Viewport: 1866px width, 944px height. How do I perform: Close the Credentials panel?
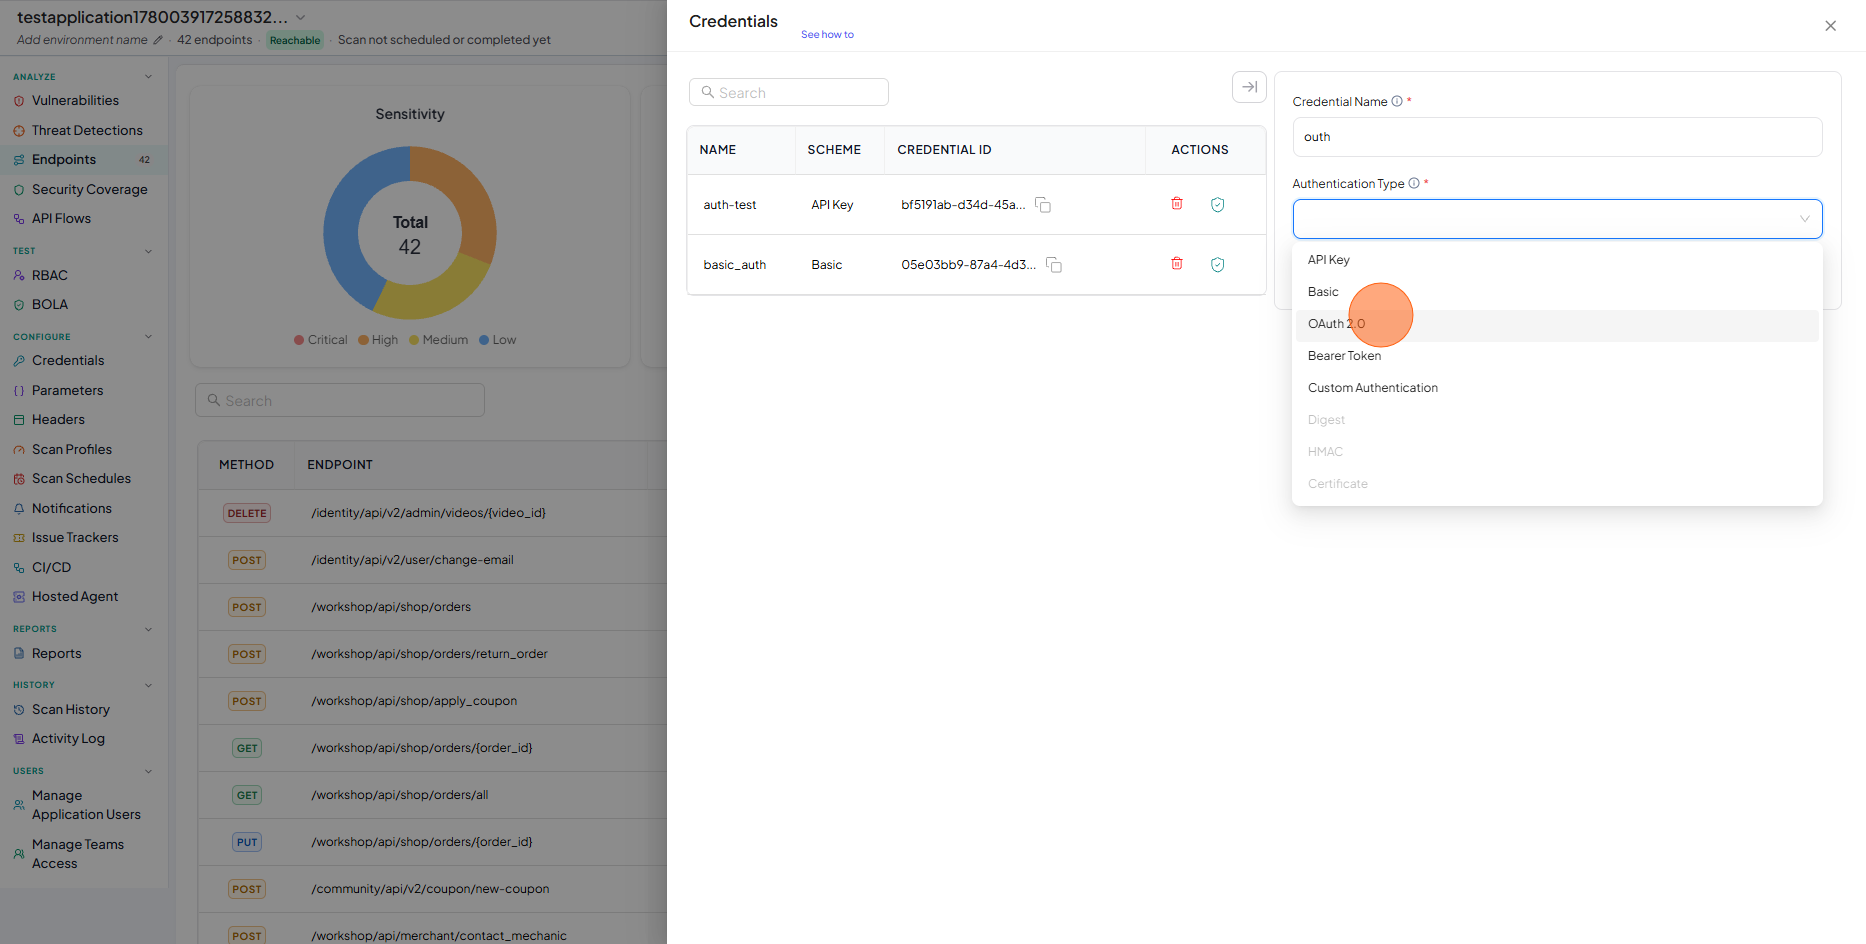pos(1830,26)
